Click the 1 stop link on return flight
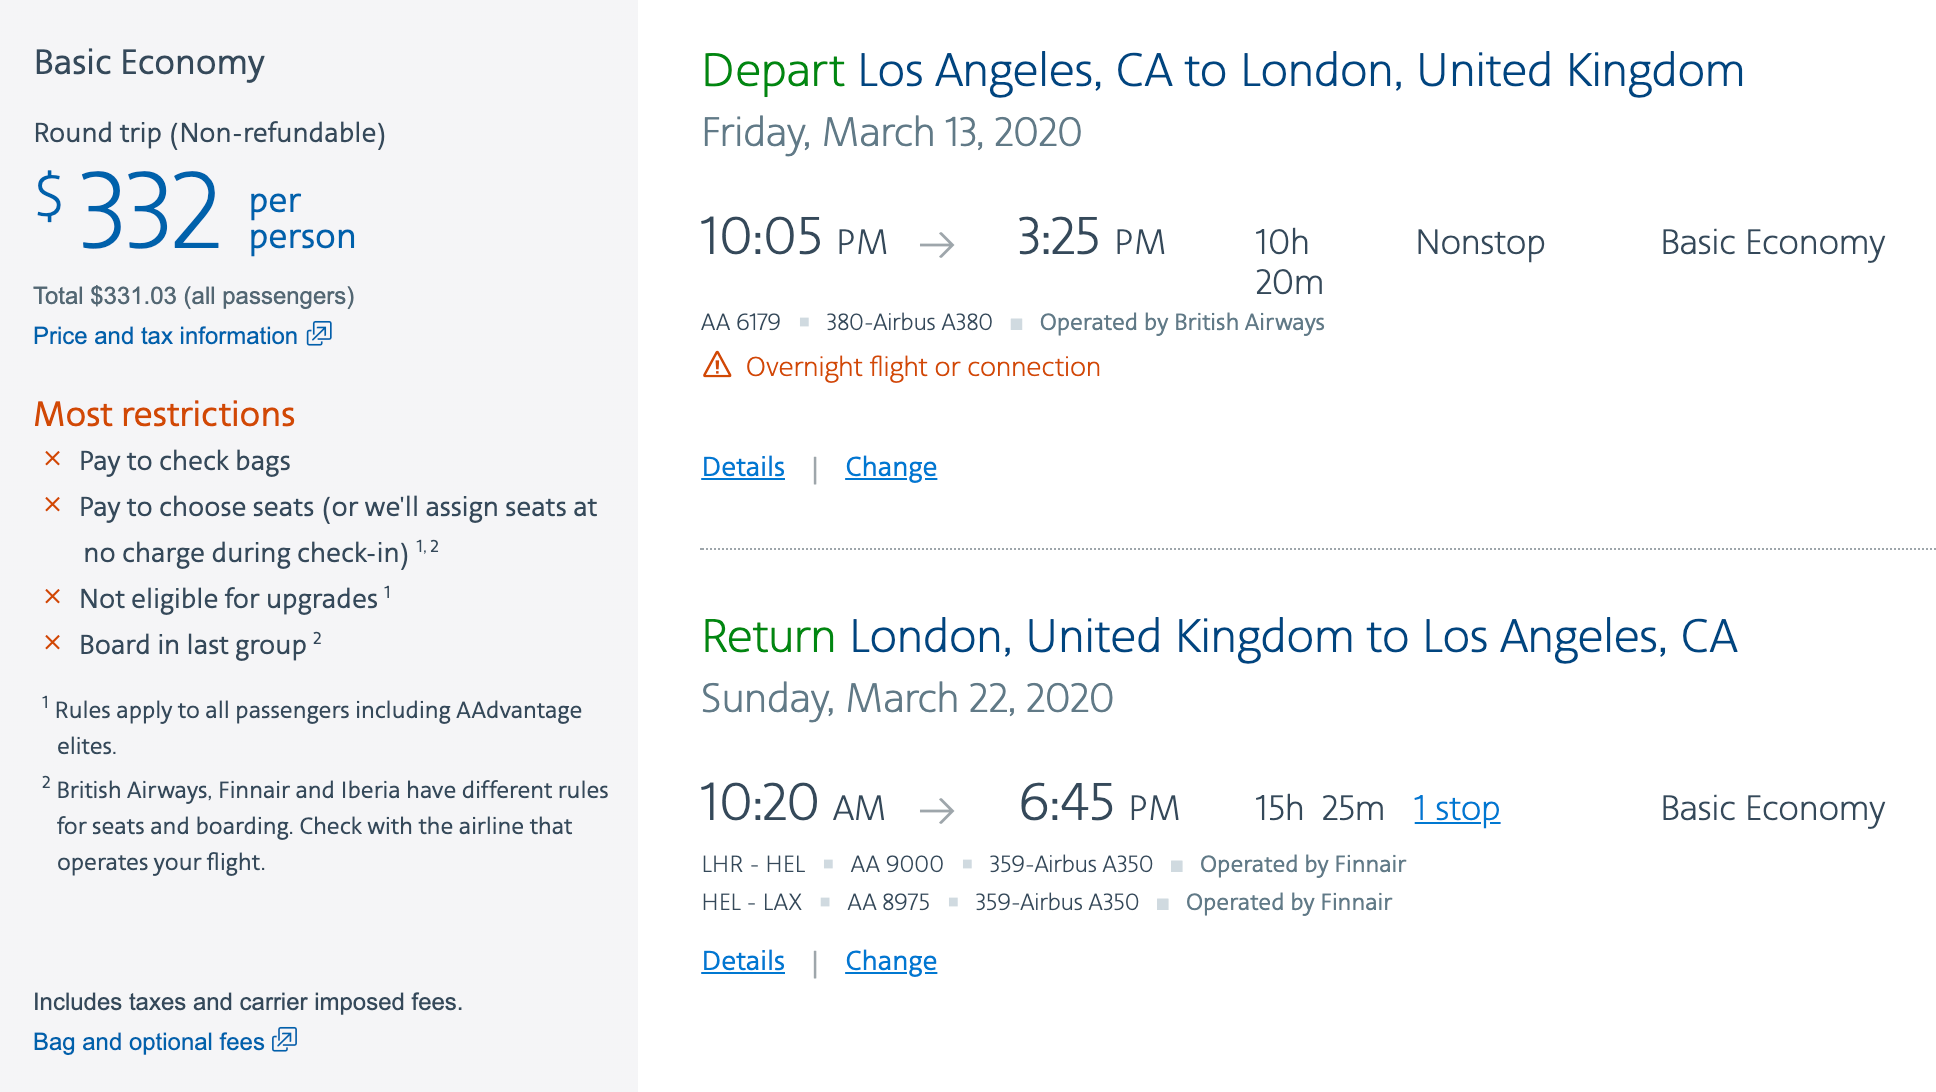Viewport: 1936px width, 1092px height. point(1456,808)
